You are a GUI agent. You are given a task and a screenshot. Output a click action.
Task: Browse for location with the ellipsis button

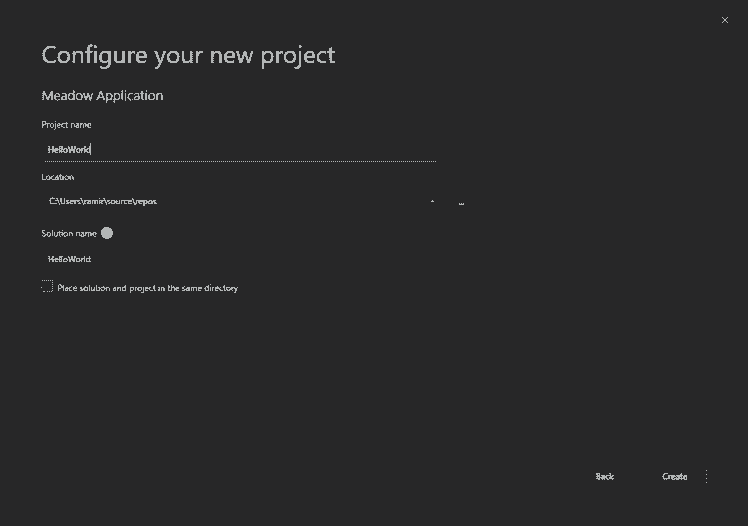pyautogui.click(x=461, y=202)
